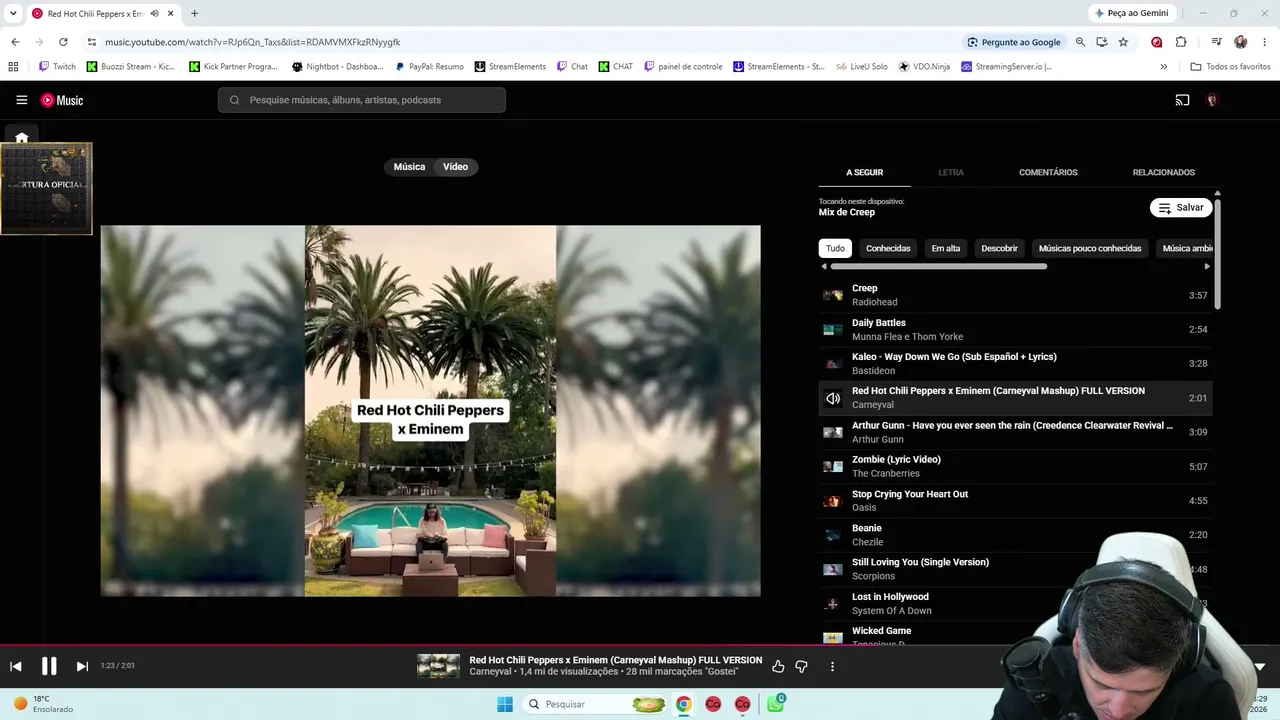Open WhatsApp from the taskbar
The width and height of the screenshot is (1280, 720).
tap(775, 704)
